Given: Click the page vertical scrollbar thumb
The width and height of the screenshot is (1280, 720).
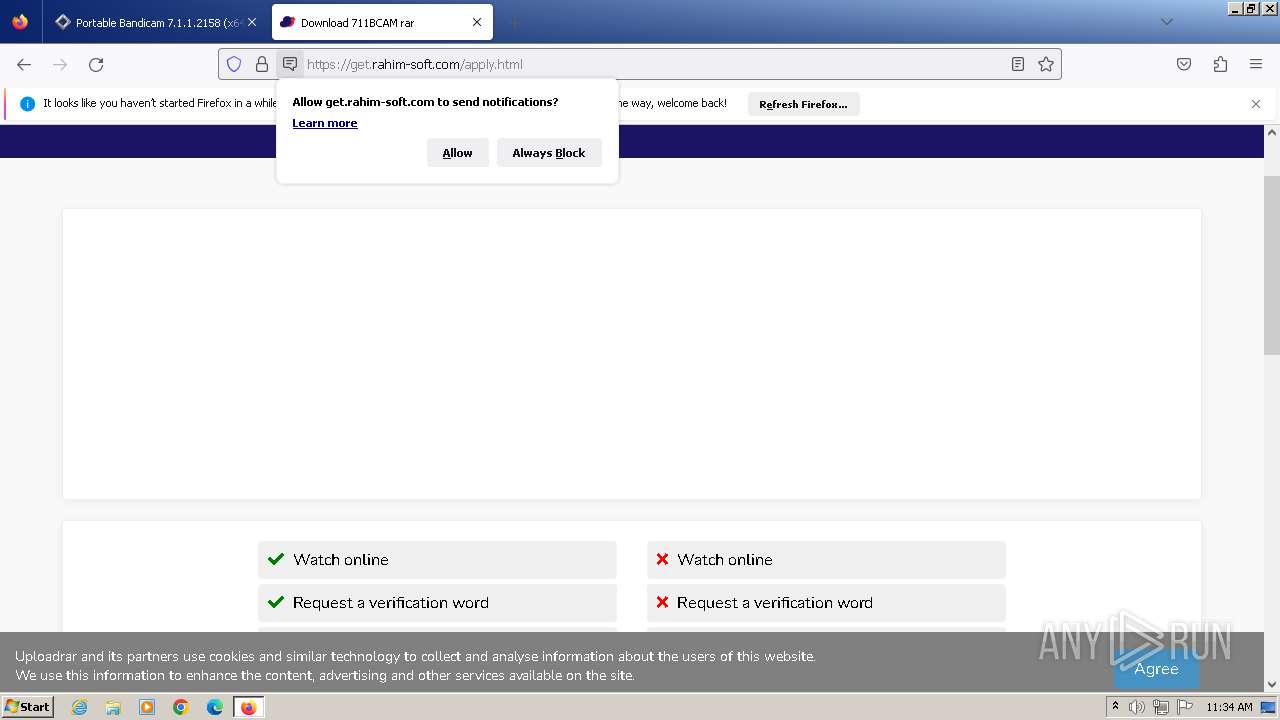Looking at the screenshot, I should [1272, 265].
